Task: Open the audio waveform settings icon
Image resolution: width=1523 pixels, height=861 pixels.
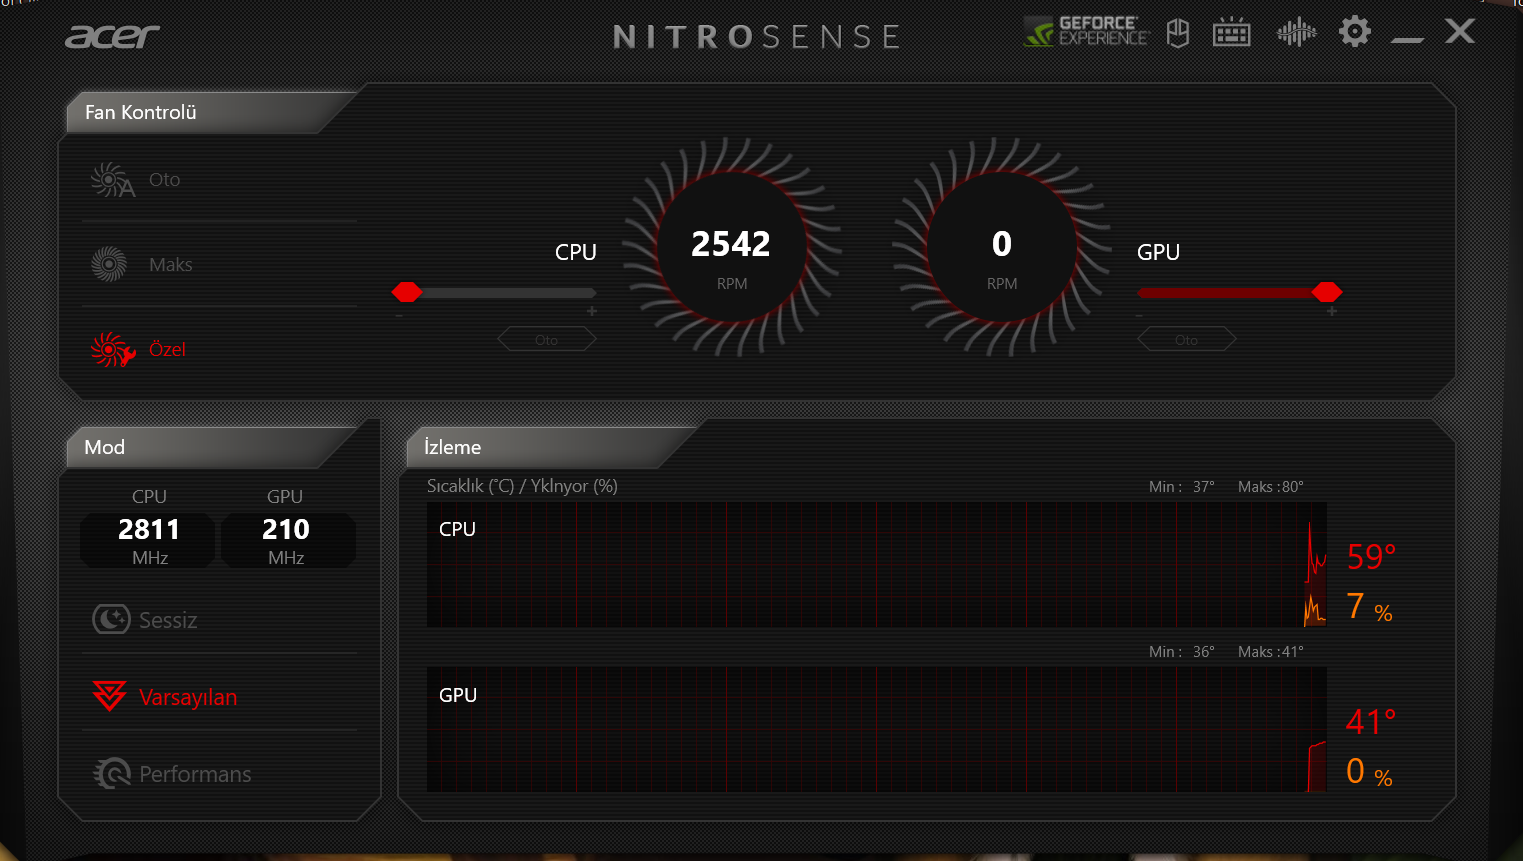Action: click(1296, 32)
